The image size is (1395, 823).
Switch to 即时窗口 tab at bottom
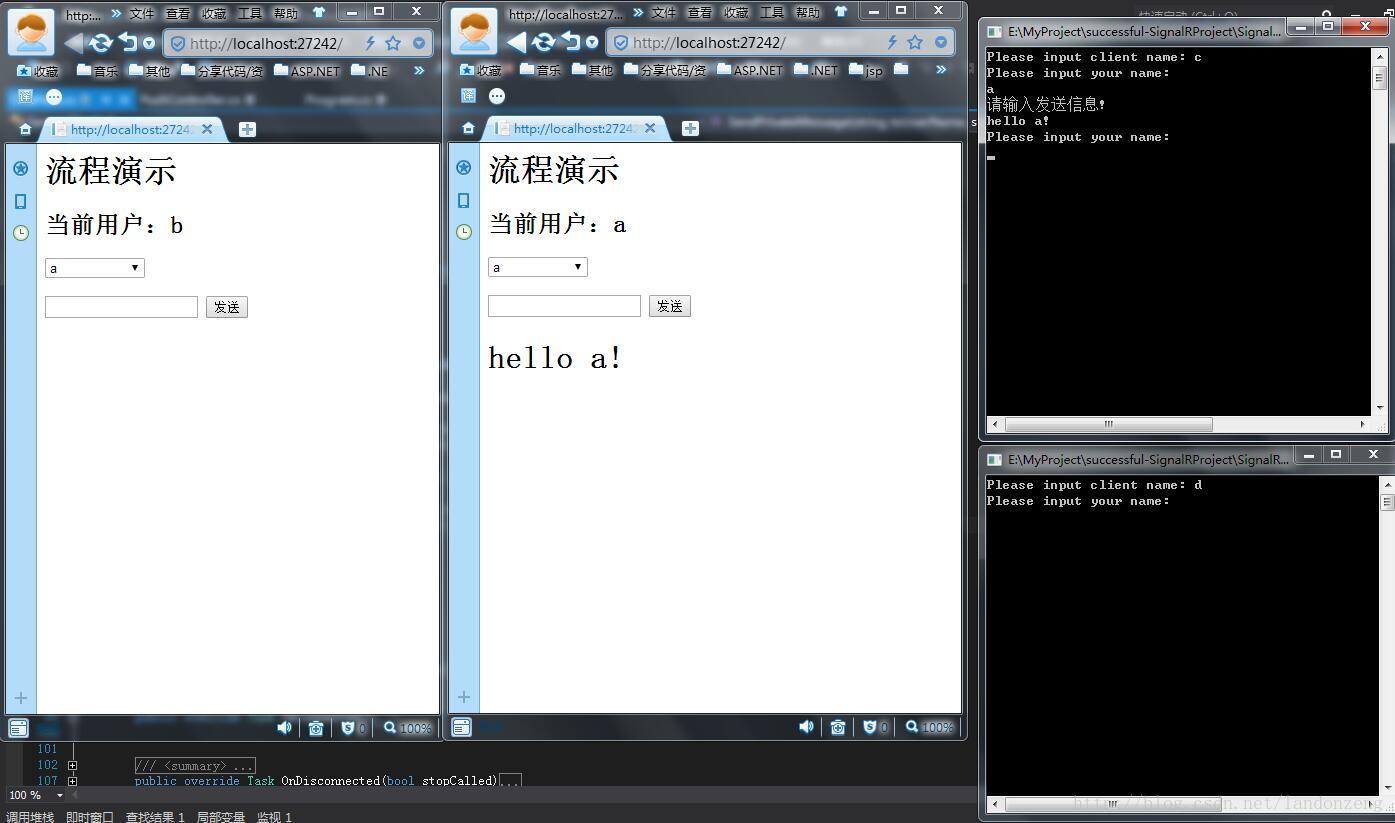point(90,817)
